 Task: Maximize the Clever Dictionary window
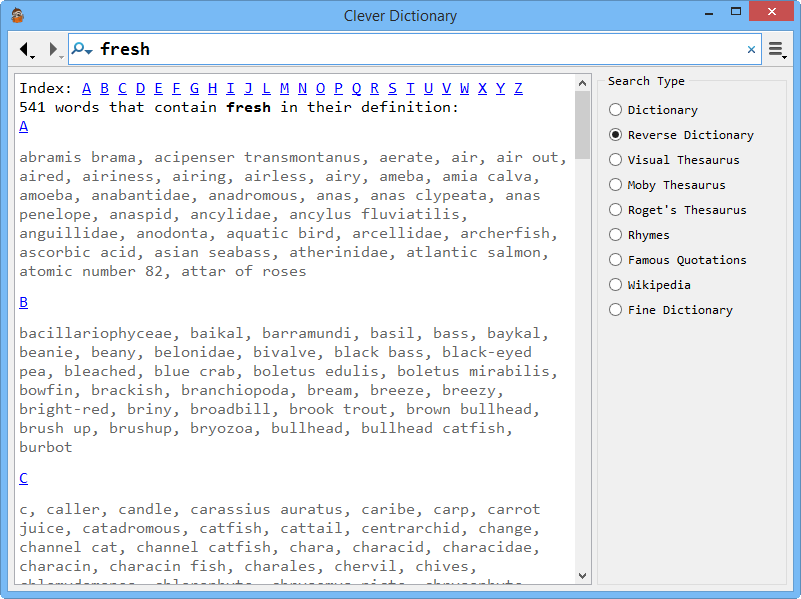click(736, 12)
